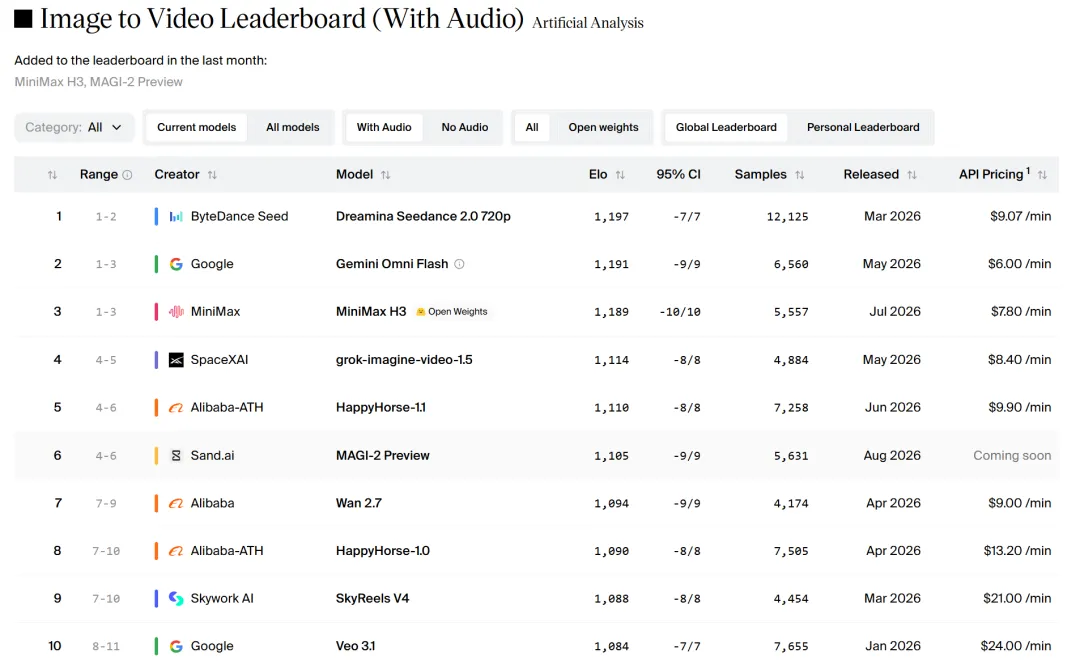
Task: Click the Open Weights badge on MiniMax H3
Action: [x=452, y=312]
